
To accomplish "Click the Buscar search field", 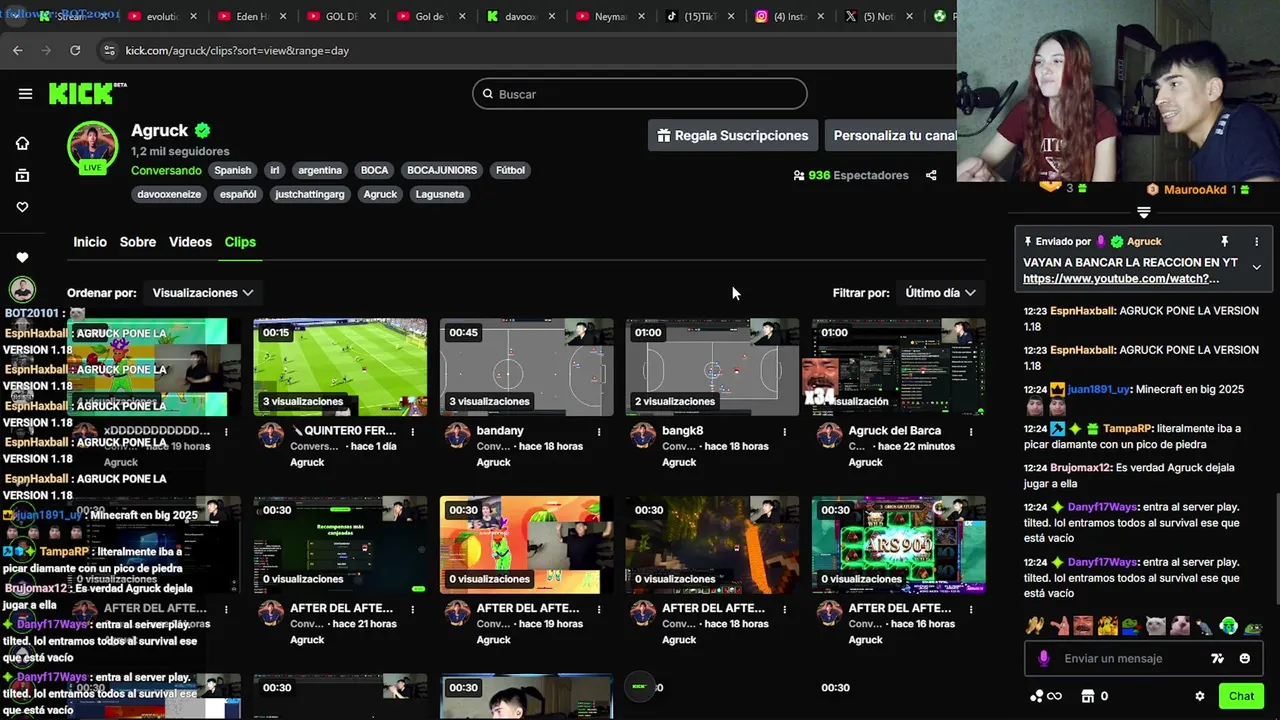I will [640, 94].
